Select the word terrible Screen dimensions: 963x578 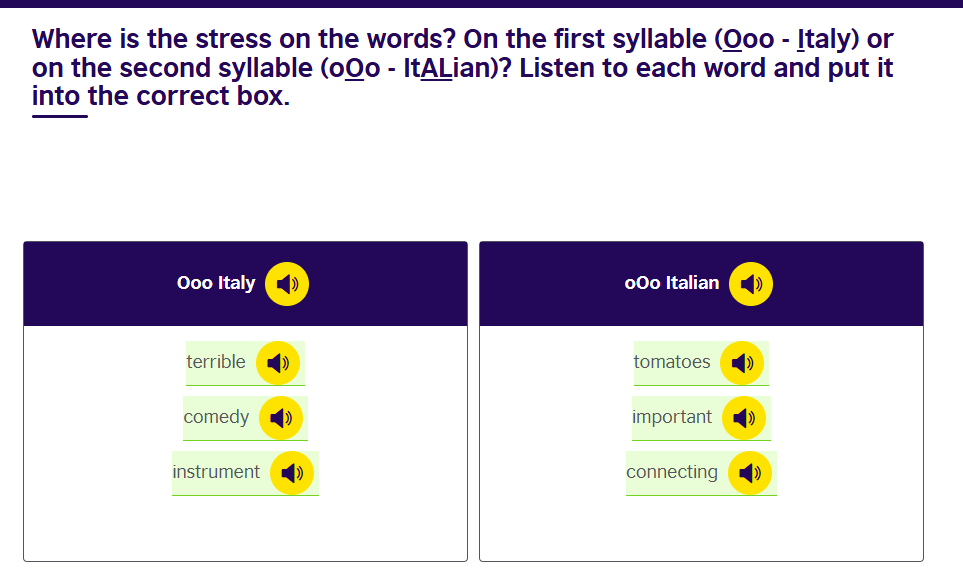[x=216, y=362]
